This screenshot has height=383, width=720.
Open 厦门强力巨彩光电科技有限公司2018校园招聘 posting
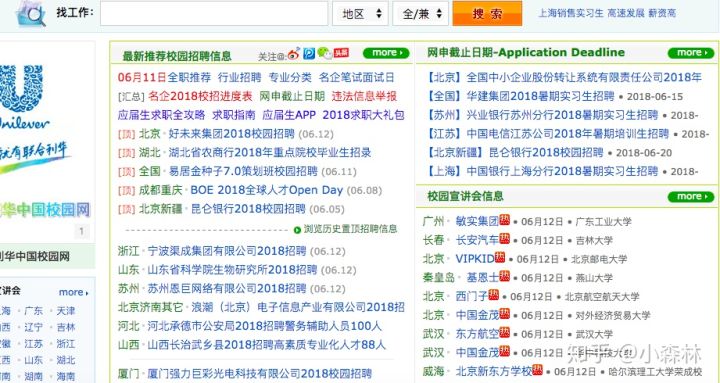point(259,373)
